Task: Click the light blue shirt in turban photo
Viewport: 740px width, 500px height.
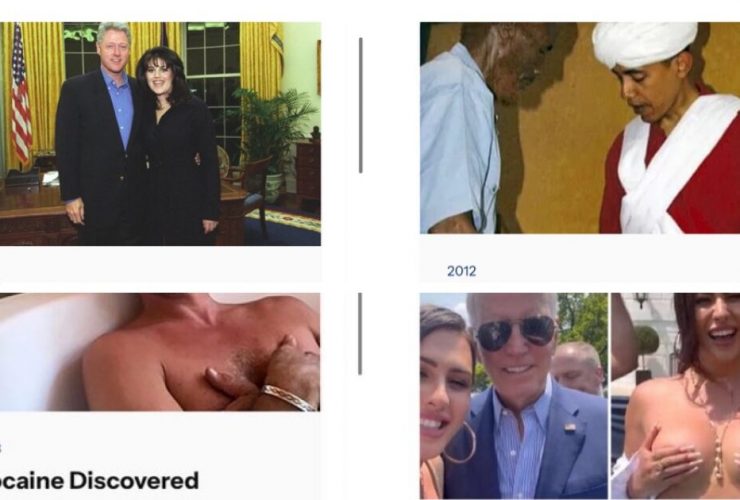Action: [x=458, y=142]
